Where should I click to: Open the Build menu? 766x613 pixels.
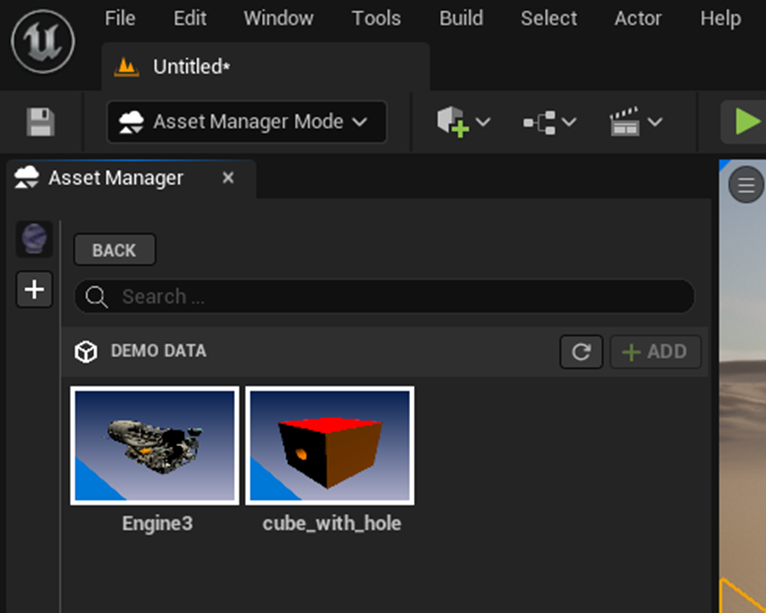461,18
